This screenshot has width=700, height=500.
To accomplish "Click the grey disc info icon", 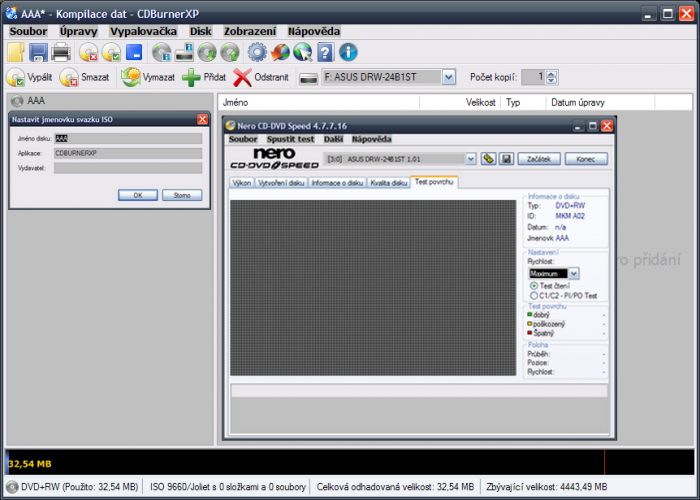I will [162, 52].
